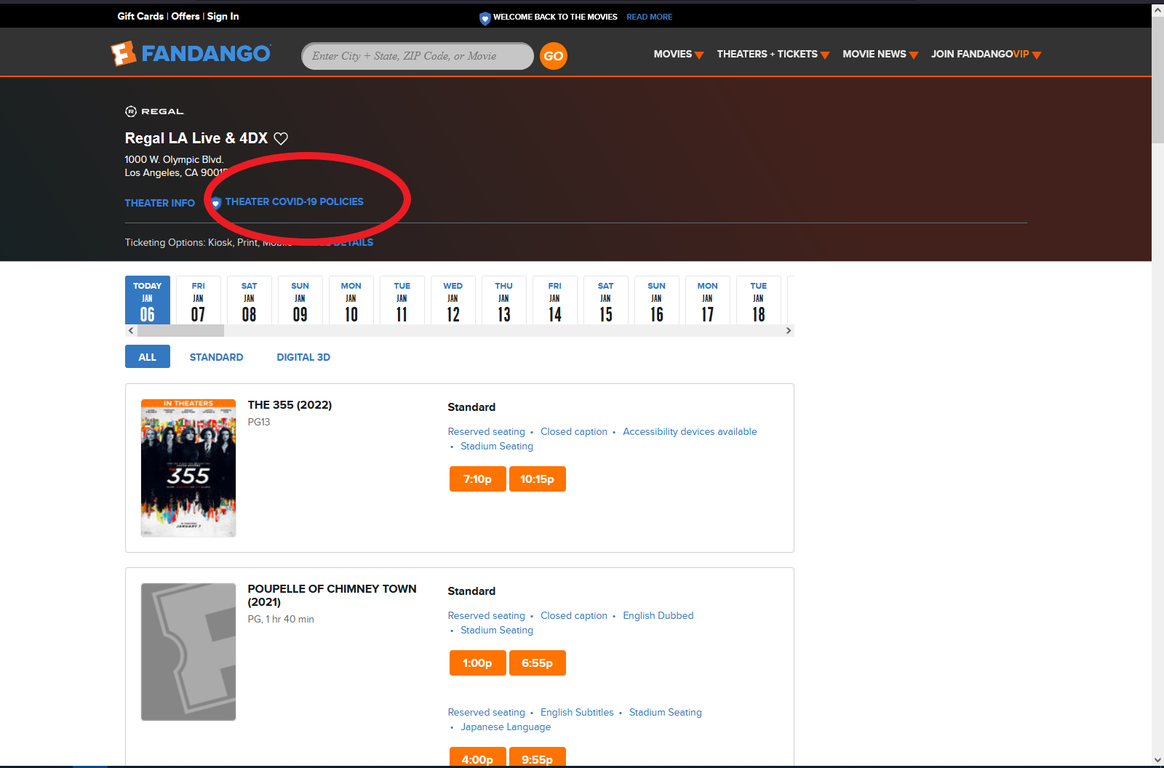Select Sat Jan 08 date
This screenshot has height=768, width=1164.
click(x=249, y=300)
